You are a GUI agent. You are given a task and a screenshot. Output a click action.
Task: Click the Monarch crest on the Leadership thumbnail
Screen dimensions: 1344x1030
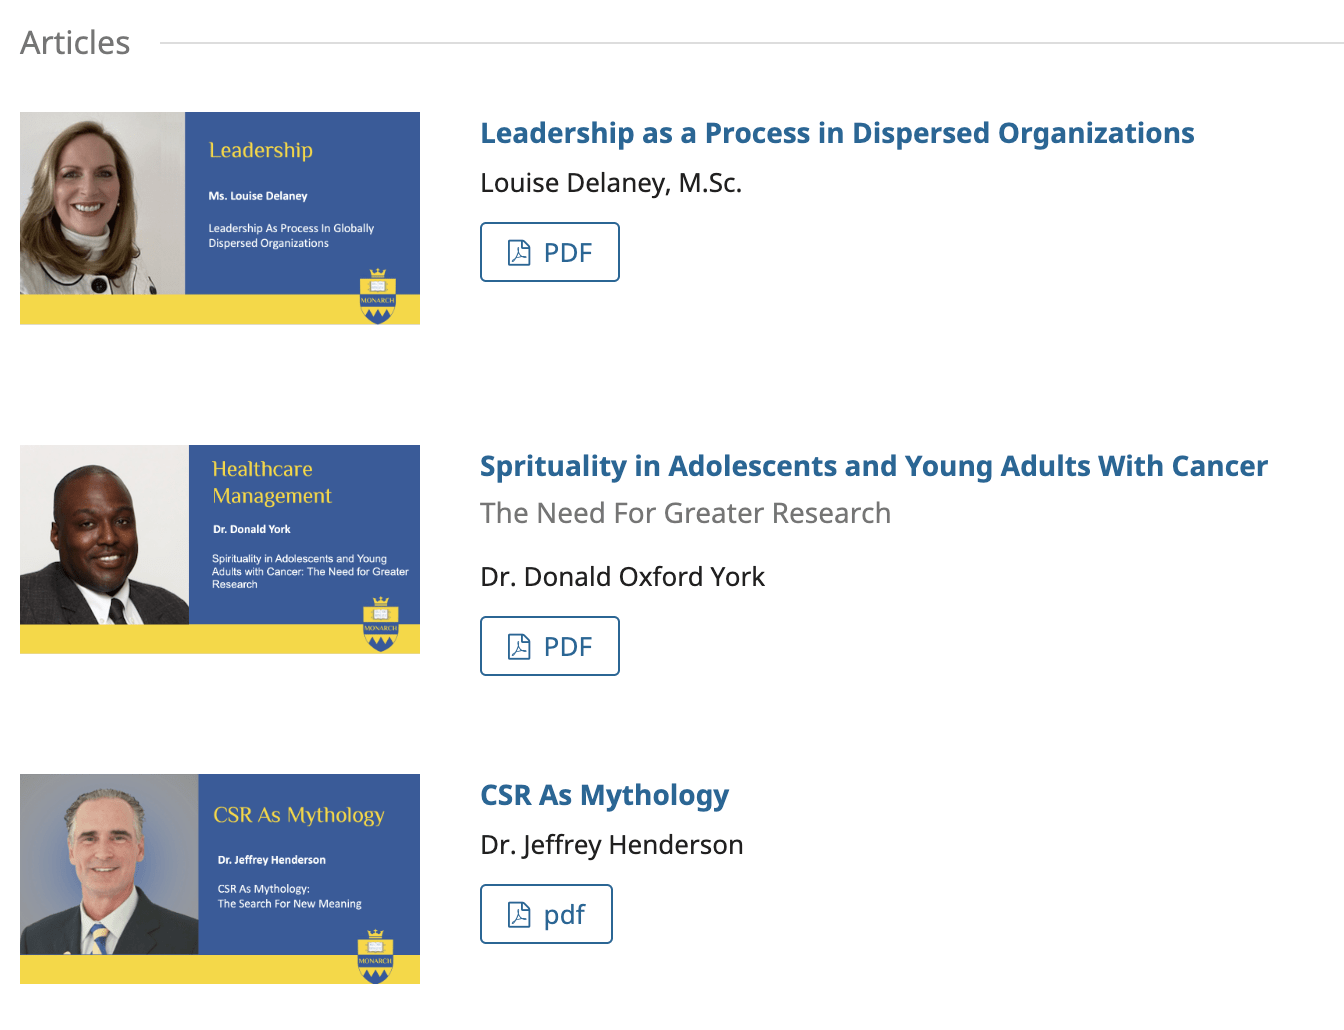(x=377, y=297)
